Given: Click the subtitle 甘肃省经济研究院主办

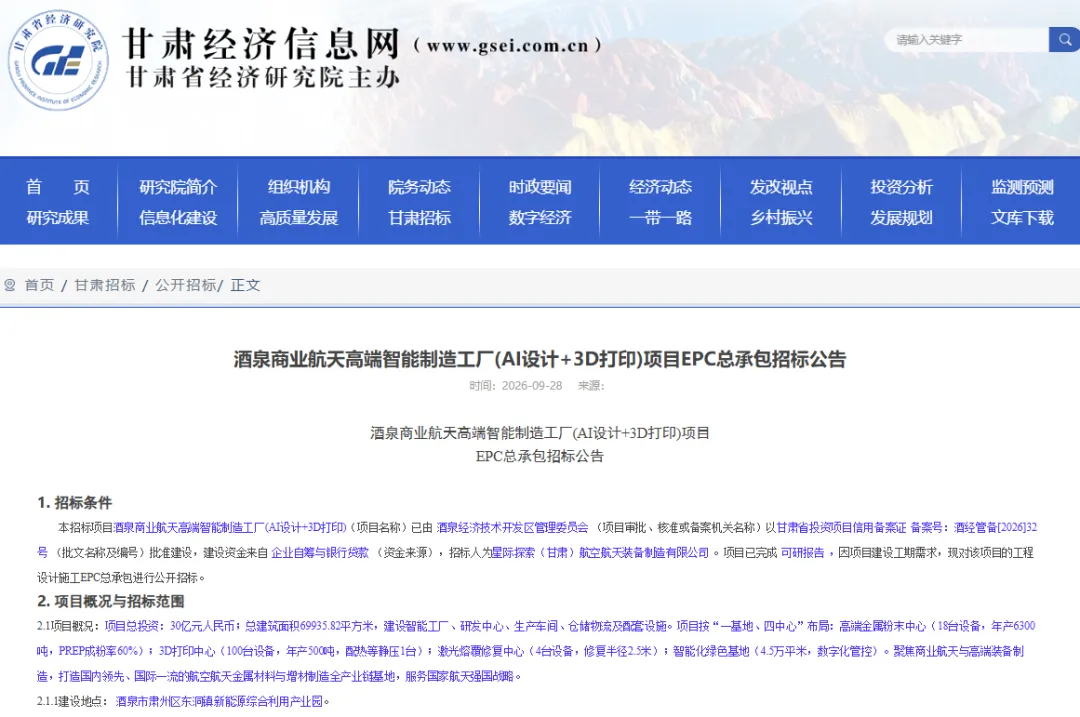Looking at the screenshot, I should click(x=263, y=77).
